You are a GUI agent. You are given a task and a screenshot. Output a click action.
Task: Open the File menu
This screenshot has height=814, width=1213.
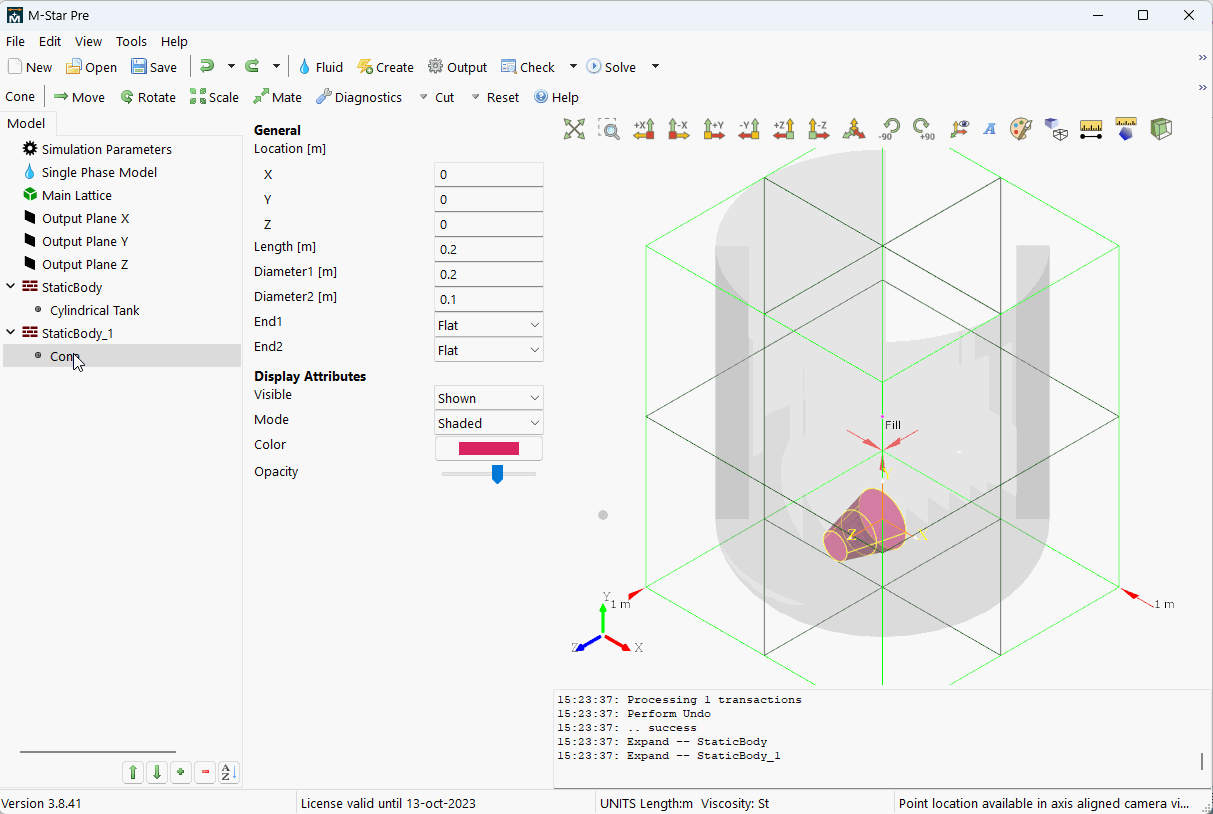click(15, 41)
